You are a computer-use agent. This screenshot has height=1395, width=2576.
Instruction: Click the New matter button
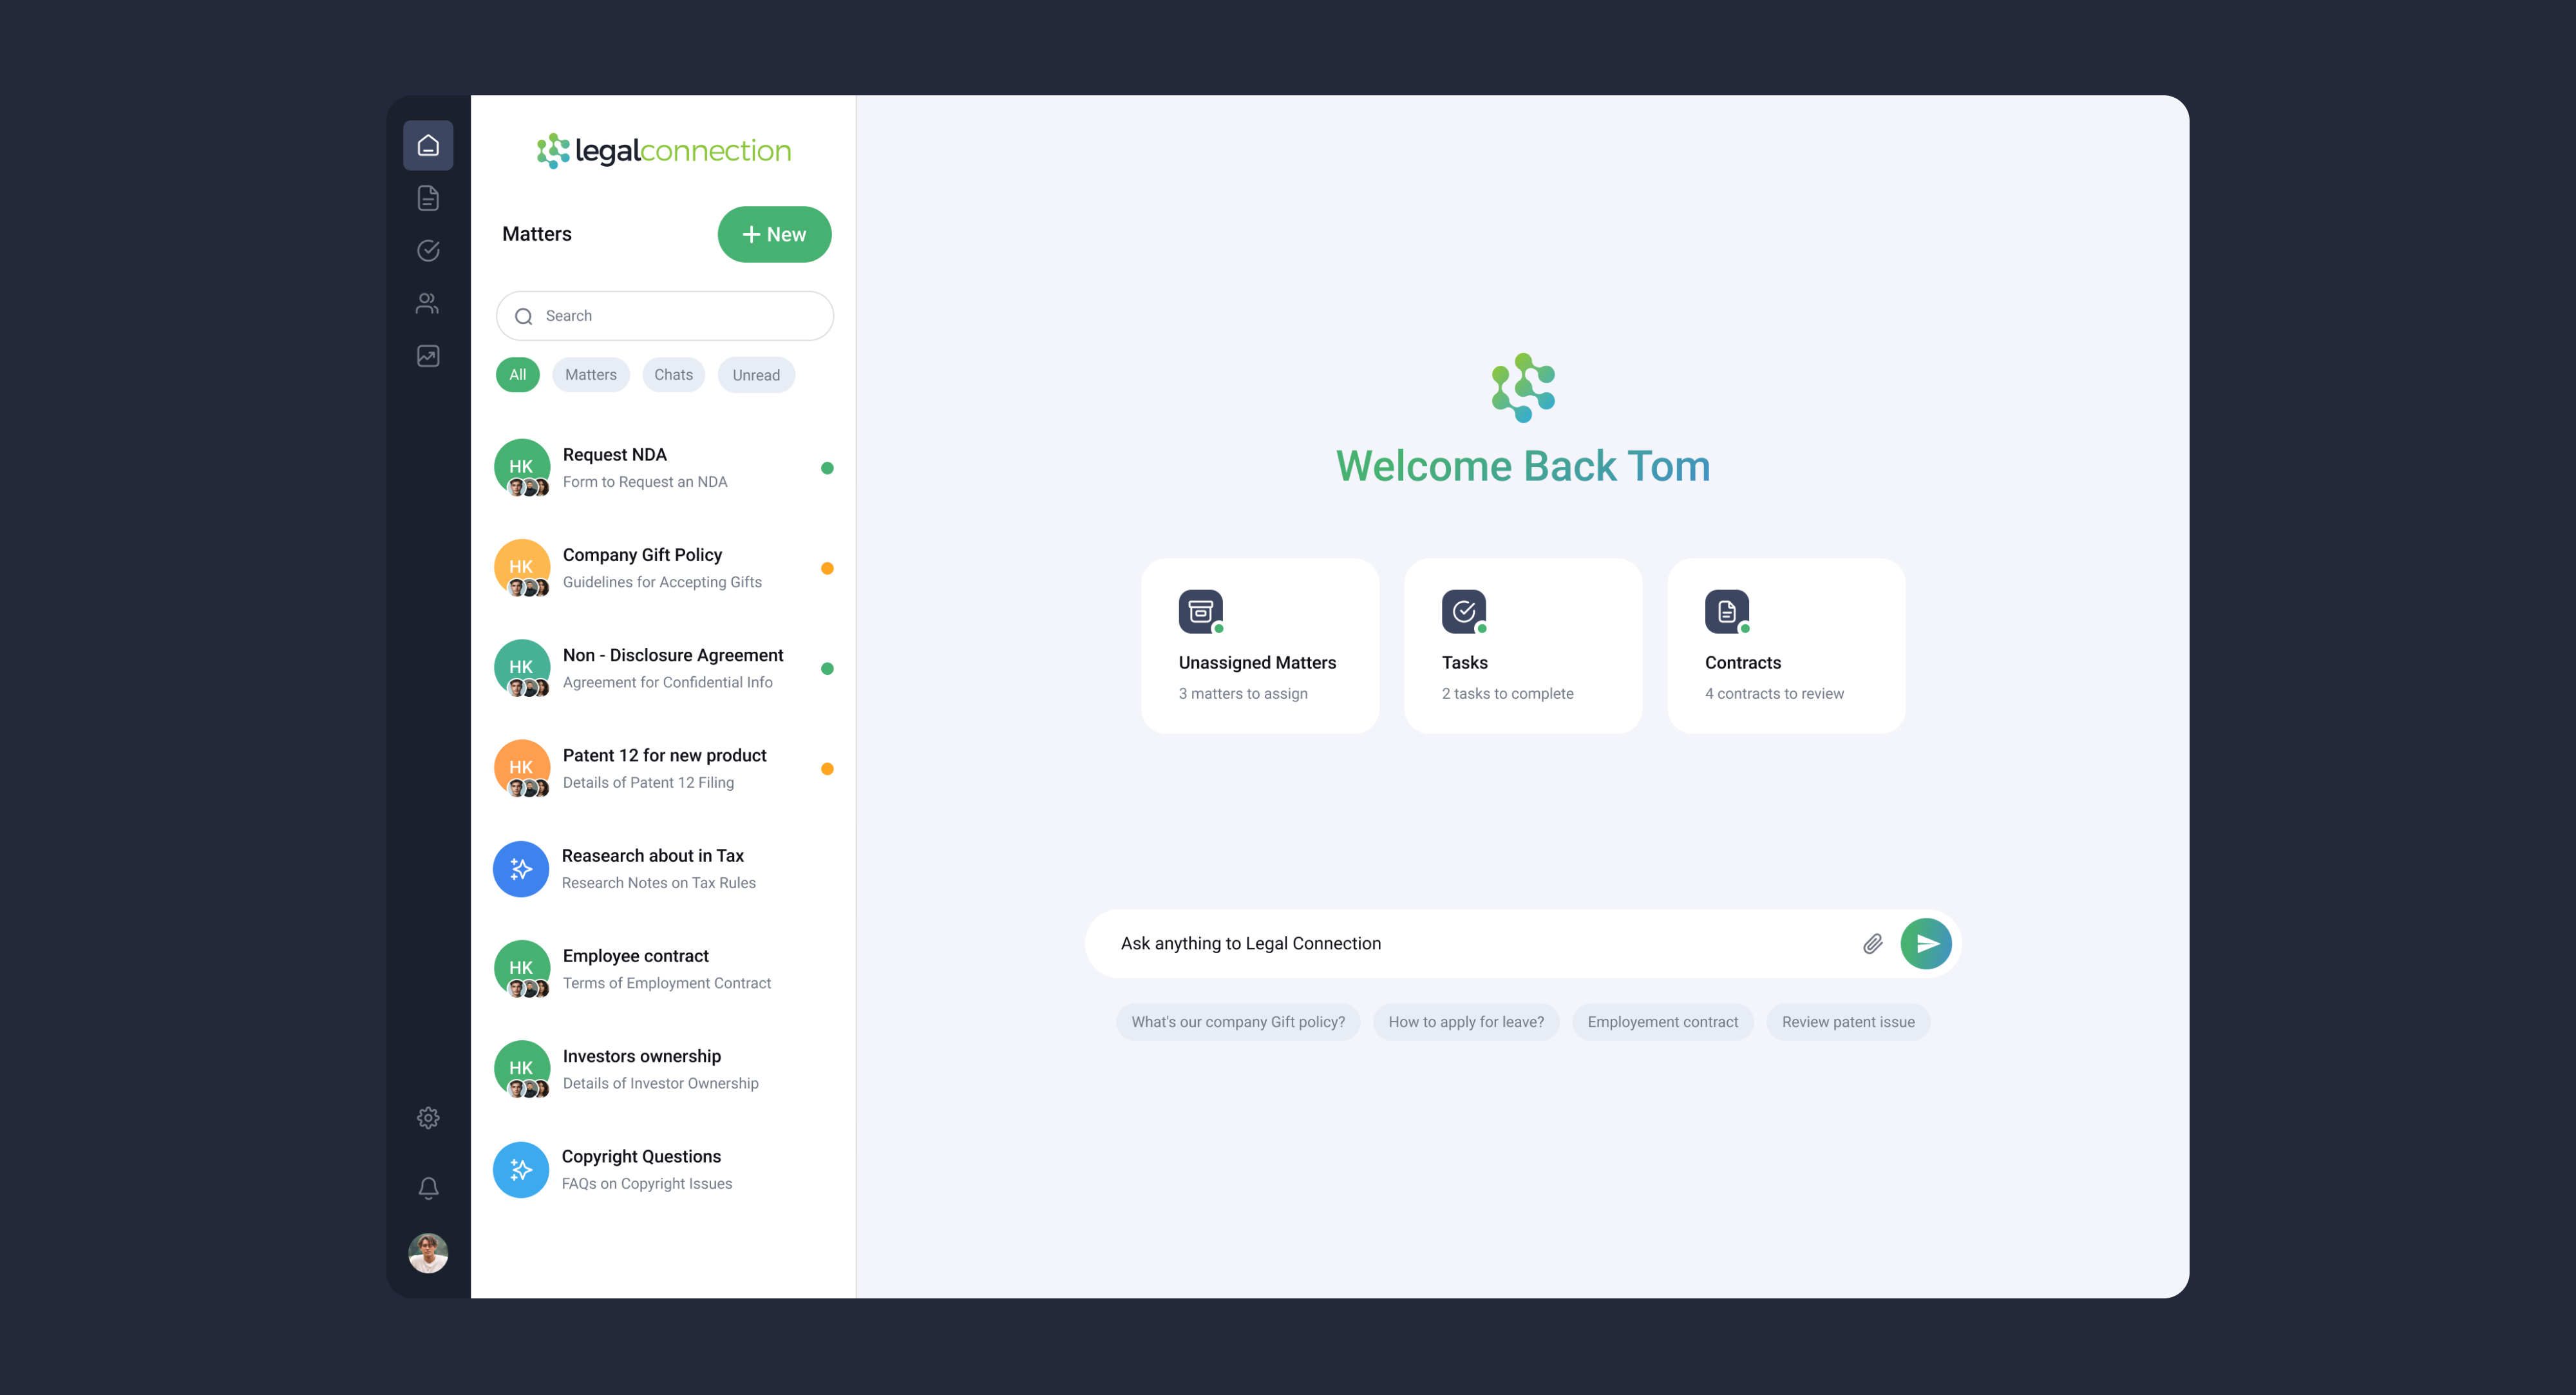774,235
